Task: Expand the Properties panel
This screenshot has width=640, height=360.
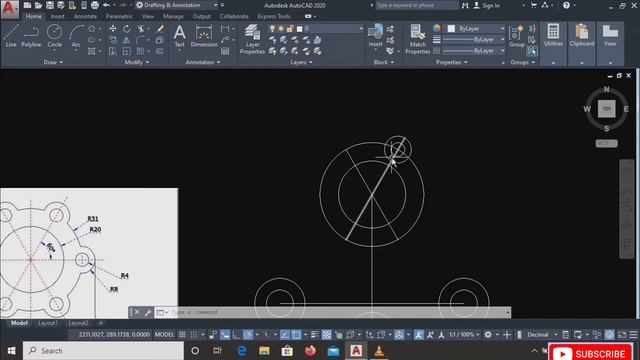Action: click(451, 62)
